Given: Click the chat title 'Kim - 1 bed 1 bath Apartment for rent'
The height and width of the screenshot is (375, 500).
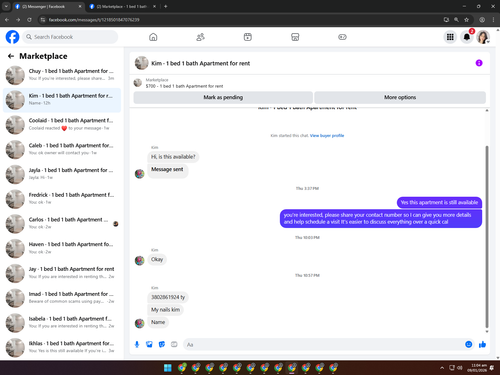Looking at the screenshot, I should point(201,63).
